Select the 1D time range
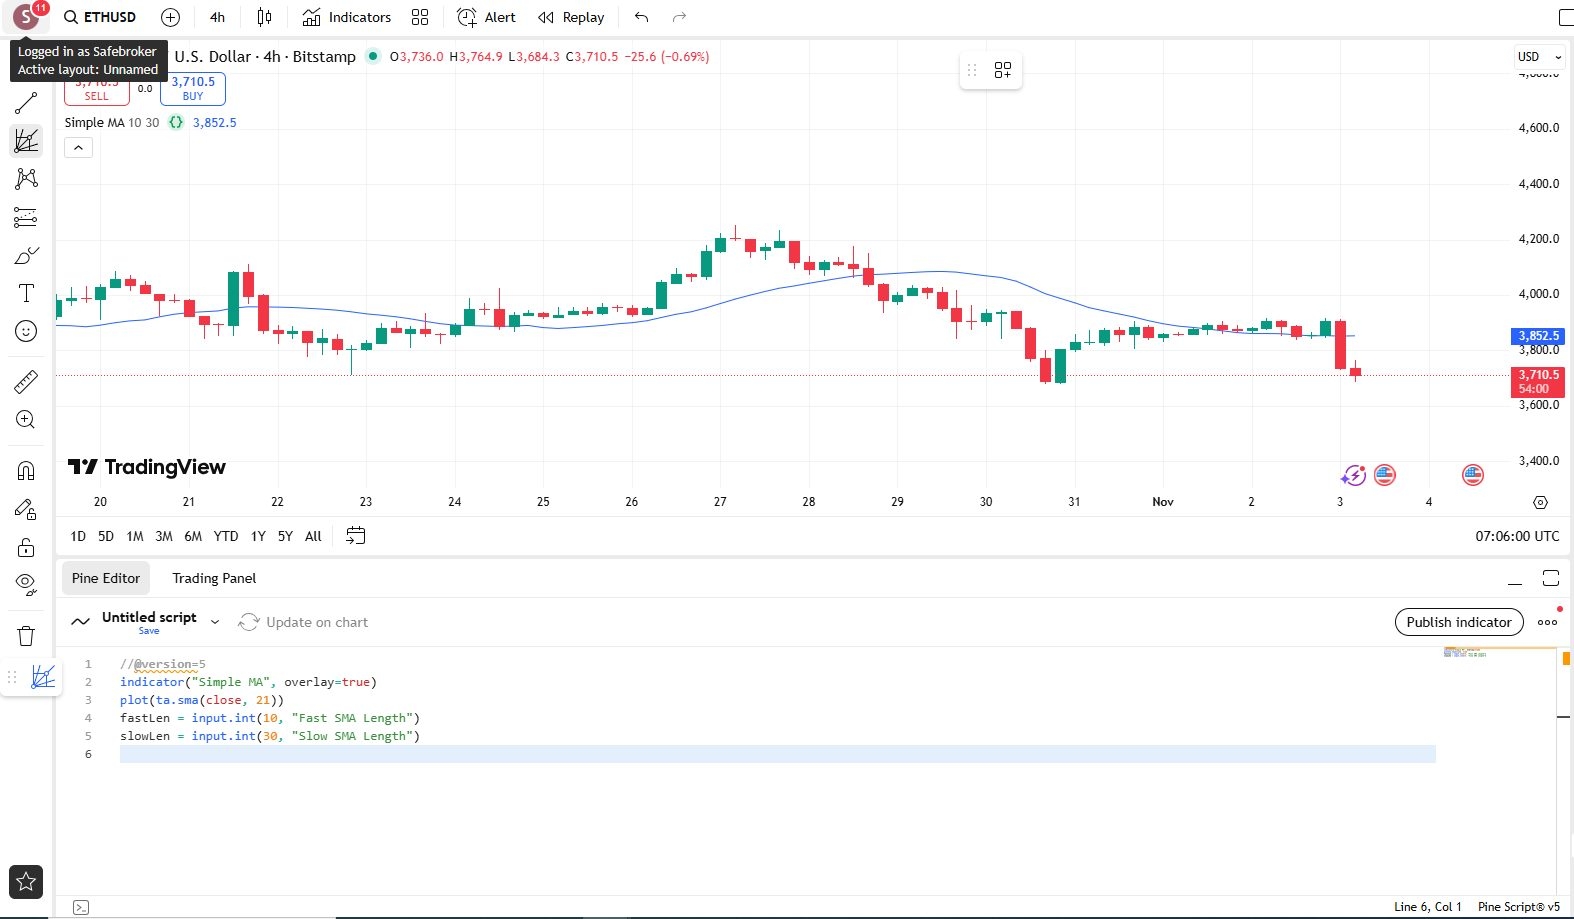 (78, 536)
